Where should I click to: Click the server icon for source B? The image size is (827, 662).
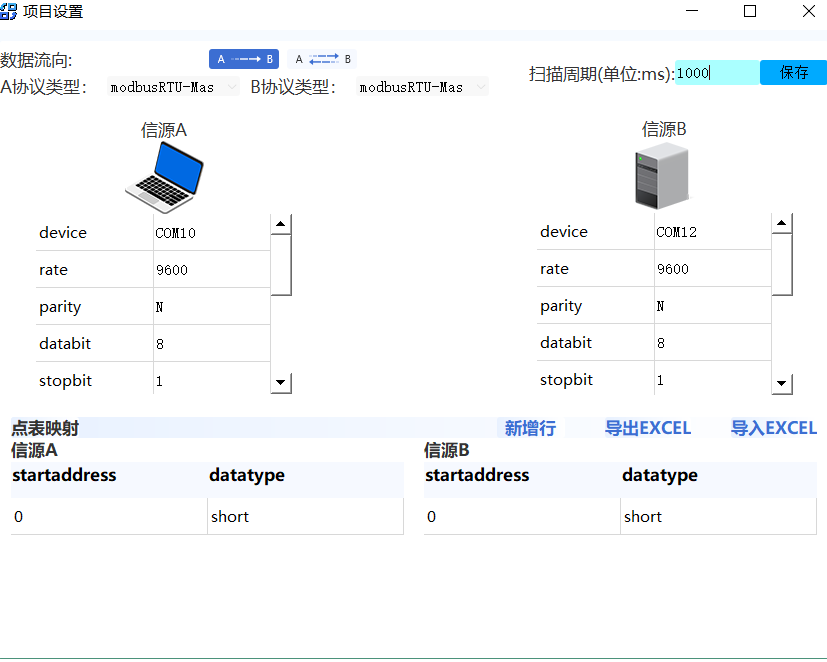[661, 177]
